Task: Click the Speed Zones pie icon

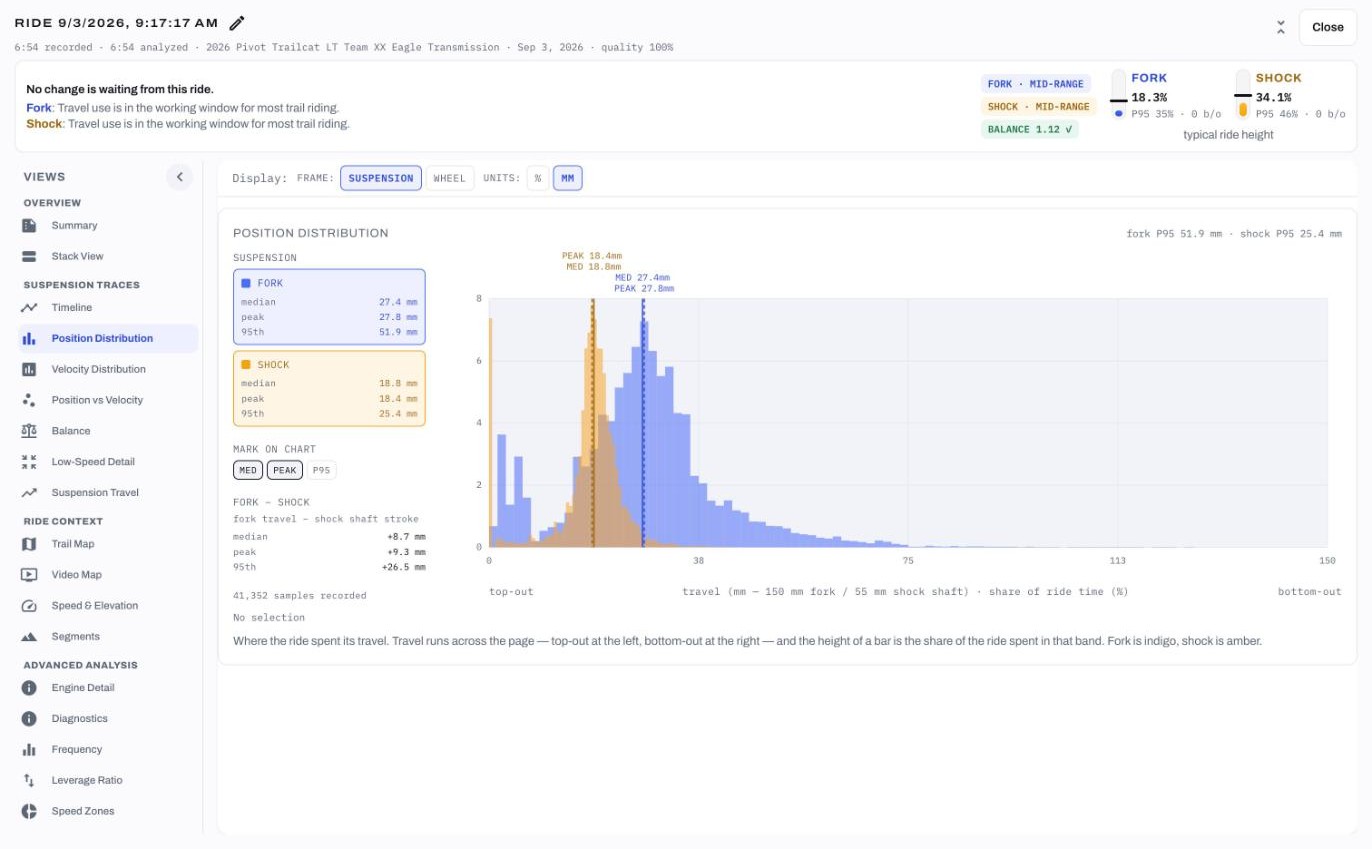Action: point(29,812)
